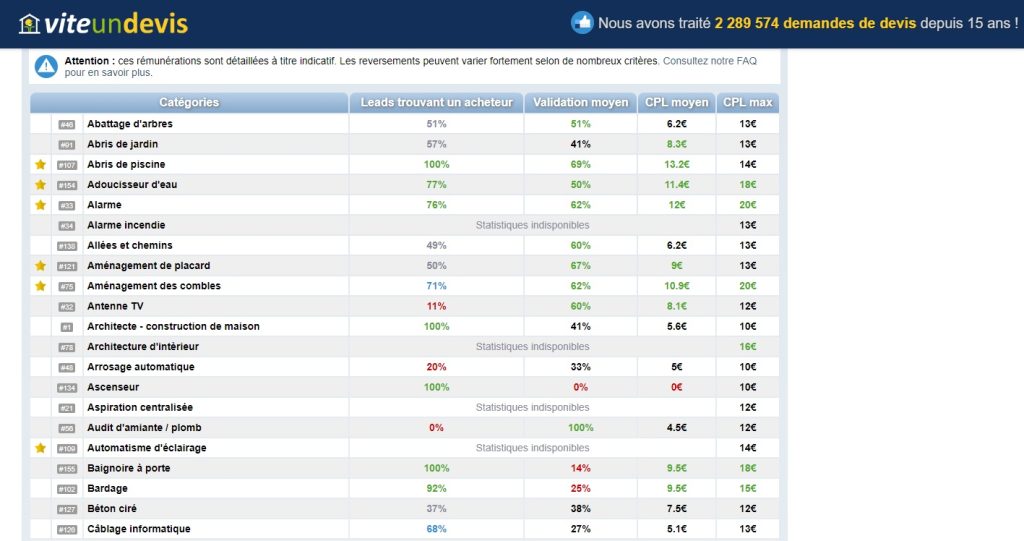1024x541 pixels.
Task: Sort by CPL max column header
Action: (748, 103)
